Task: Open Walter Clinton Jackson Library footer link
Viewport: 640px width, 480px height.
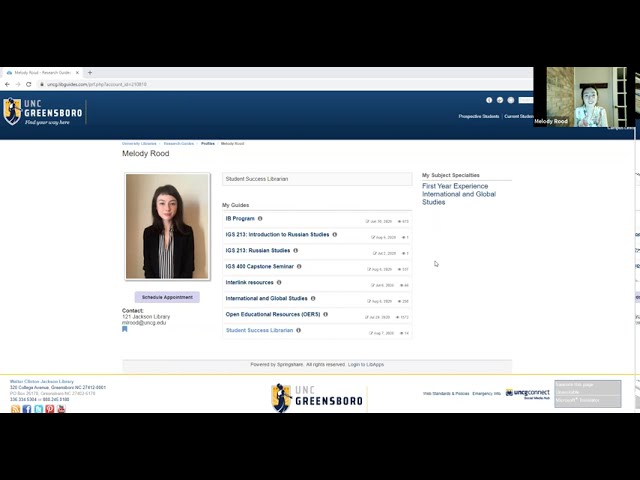Action: coord(42,381)
